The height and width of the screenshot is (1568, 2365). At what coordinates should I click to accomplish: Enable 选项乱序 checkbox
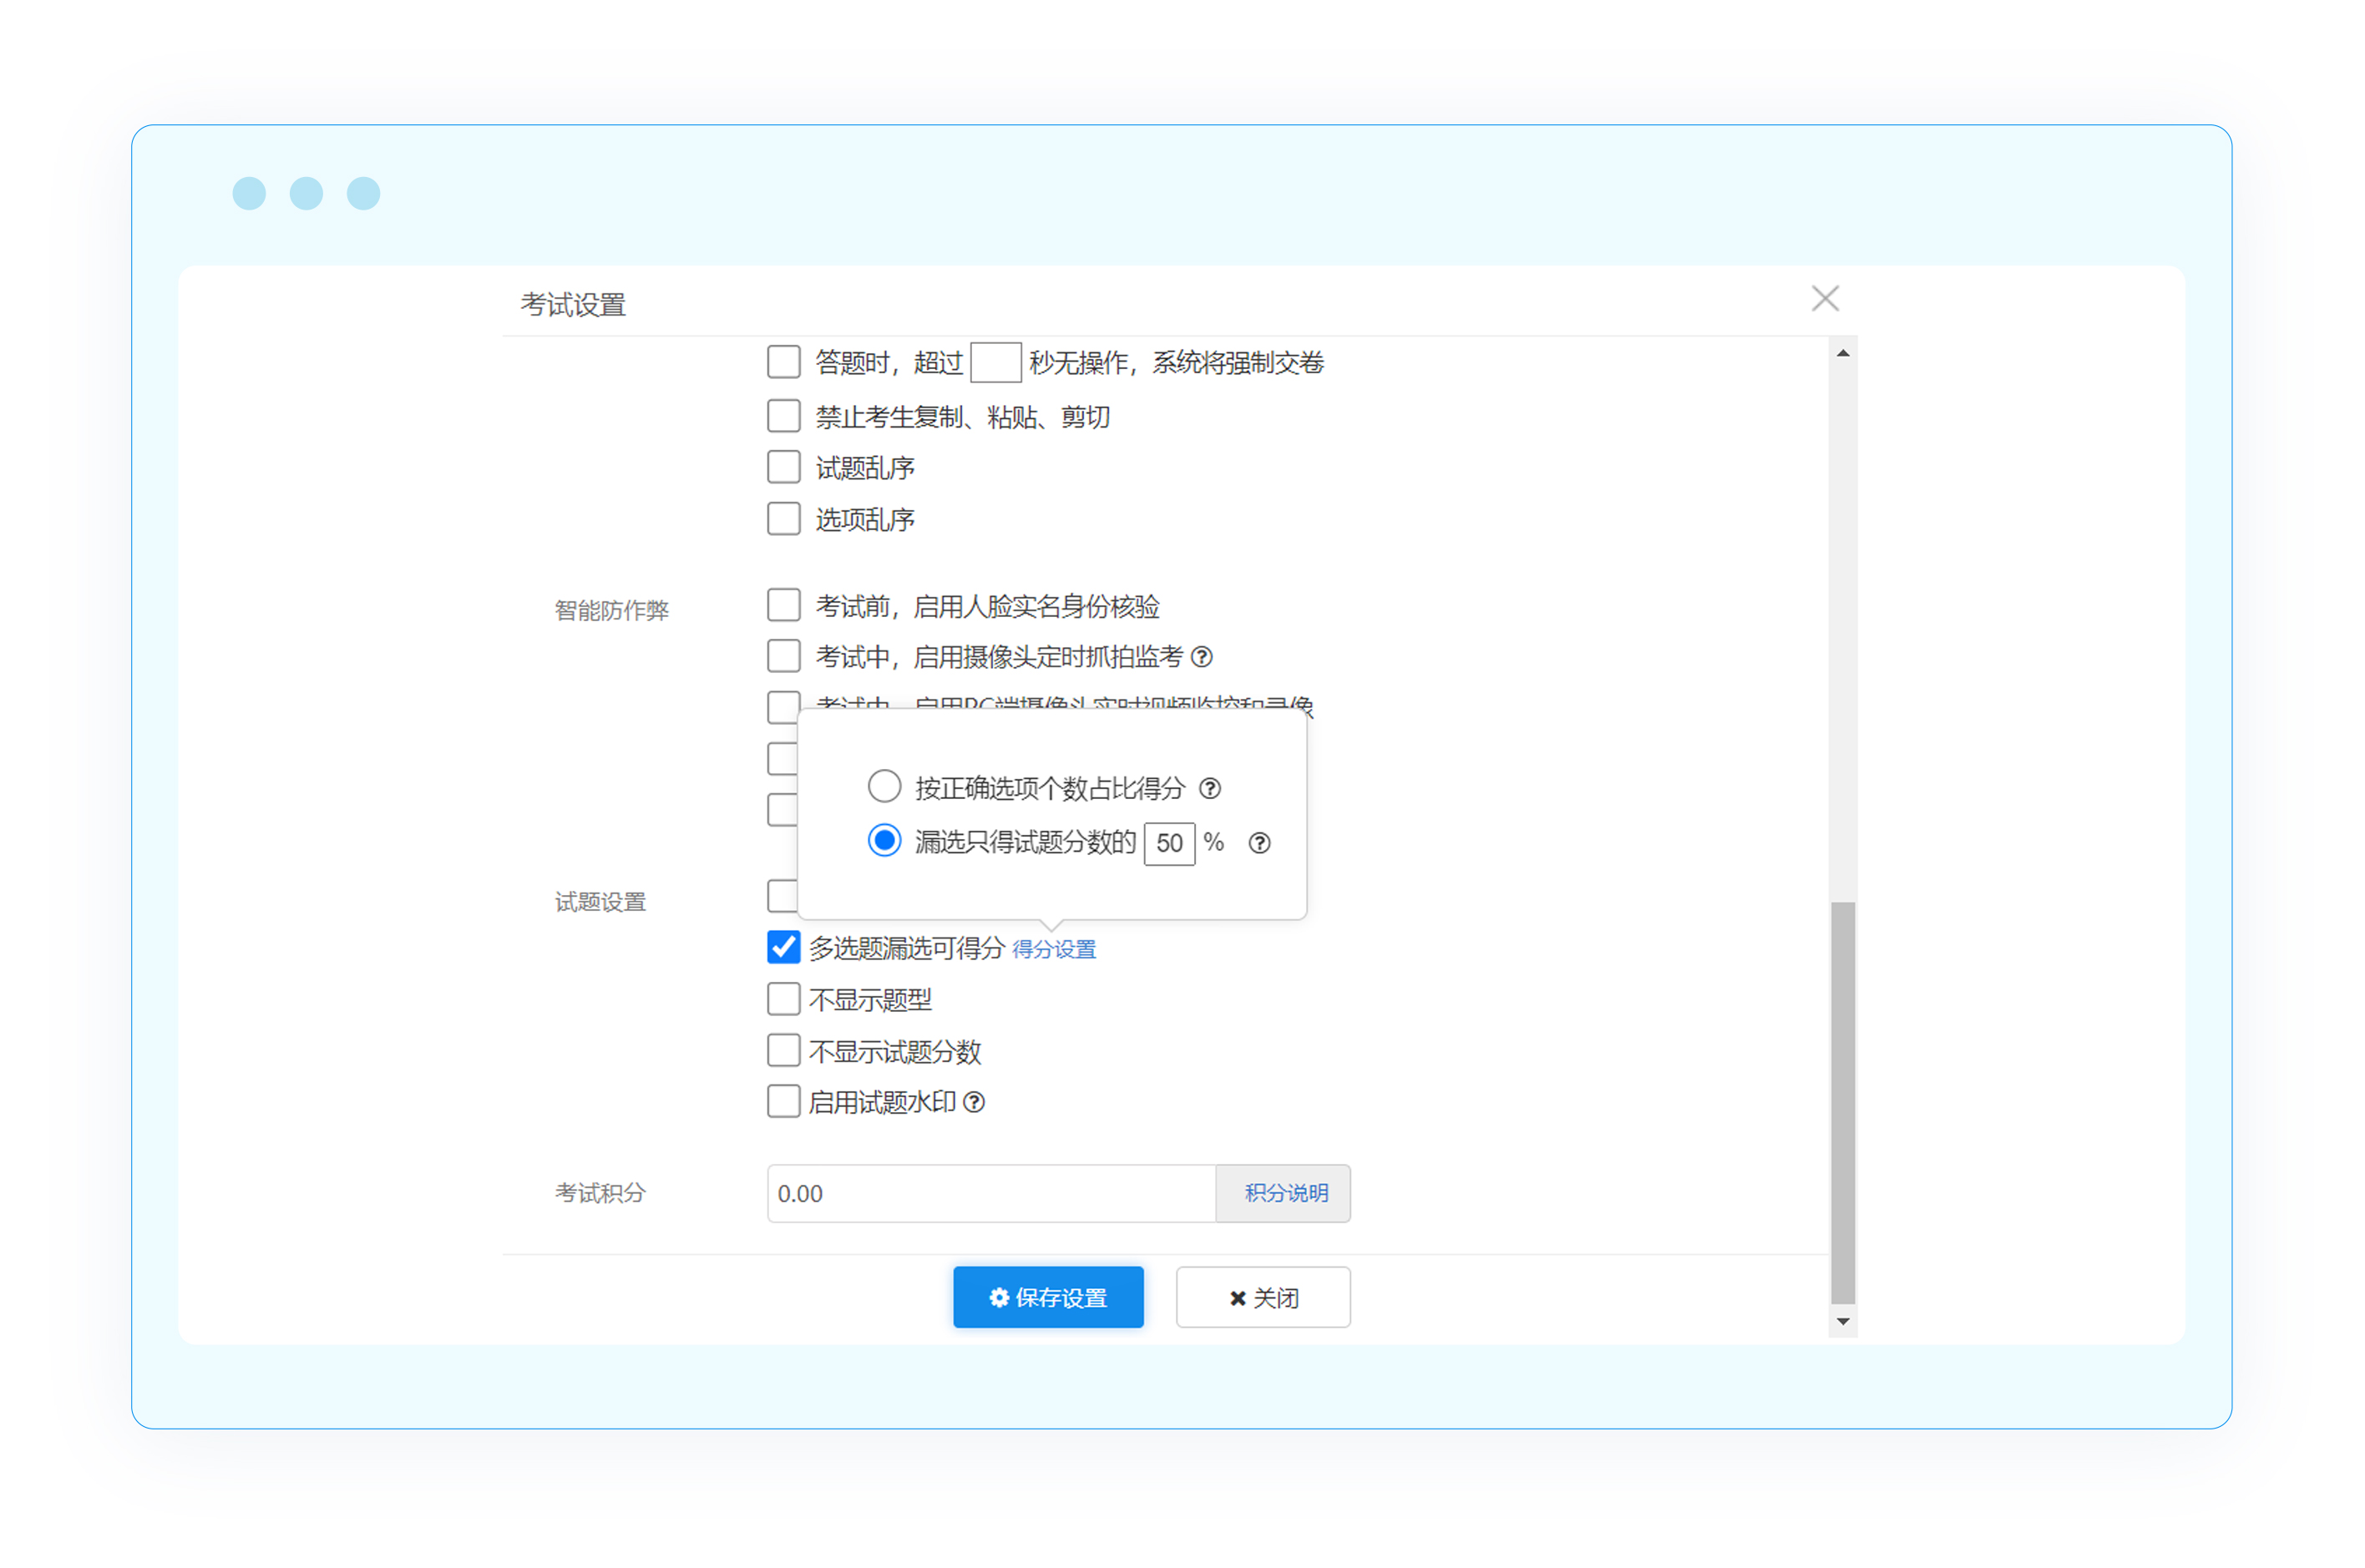tap(784, 519)
